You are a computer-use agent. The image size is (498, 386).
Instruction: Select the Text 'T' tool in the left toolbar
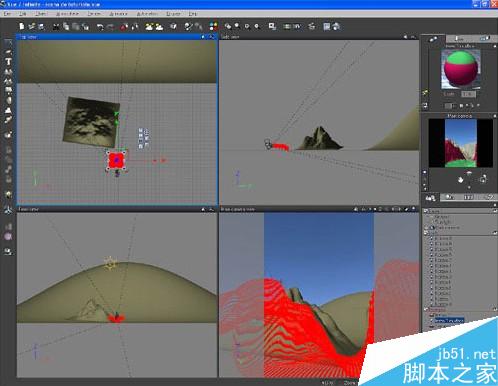click(9, 62)
